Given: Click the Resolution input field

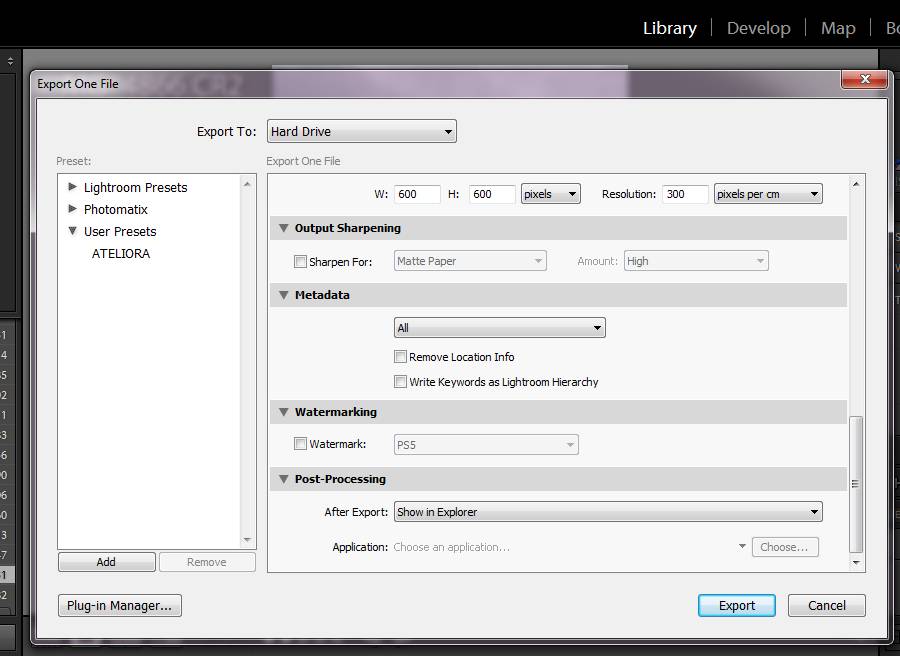Looking at the screenshot, I should point(684,194).
